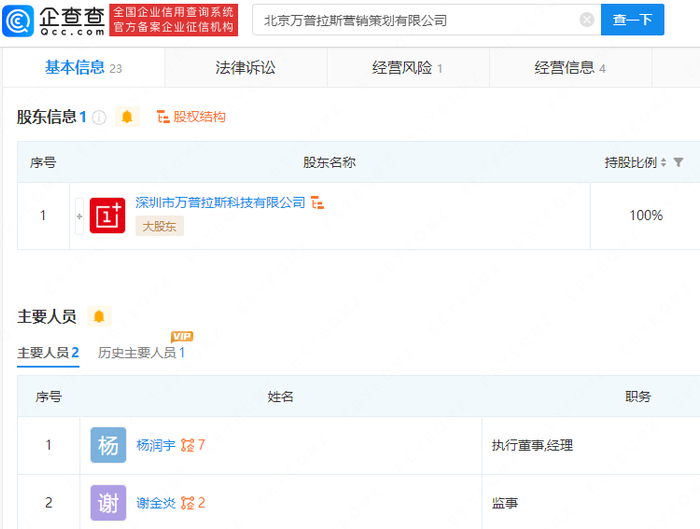The image size is (700, 529).
Task: Open 股权结构 link
Action: pos(199,117)
